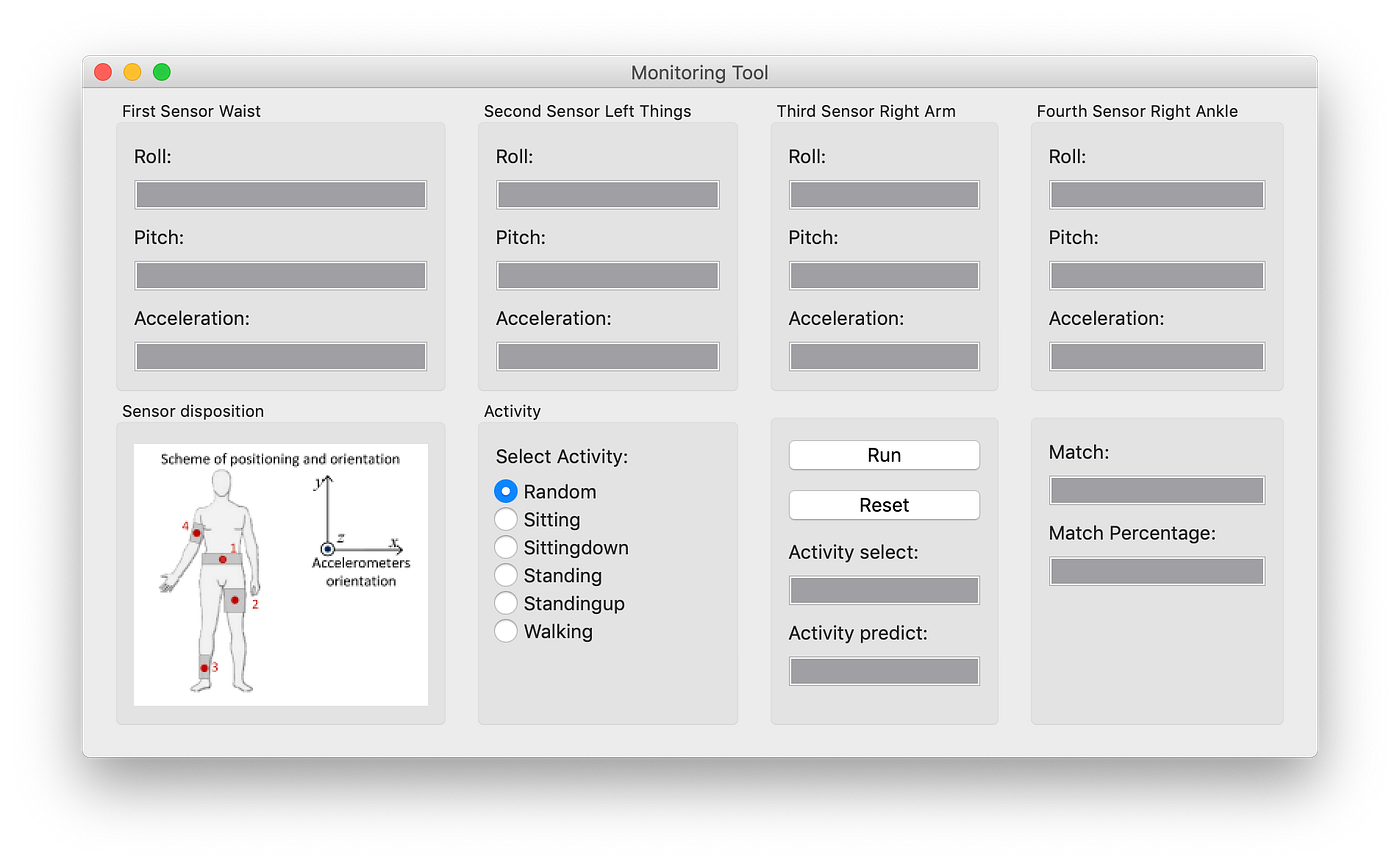Click the Pitch field under Third Sensor Right Arm
1400x866 pixels.
884,275
